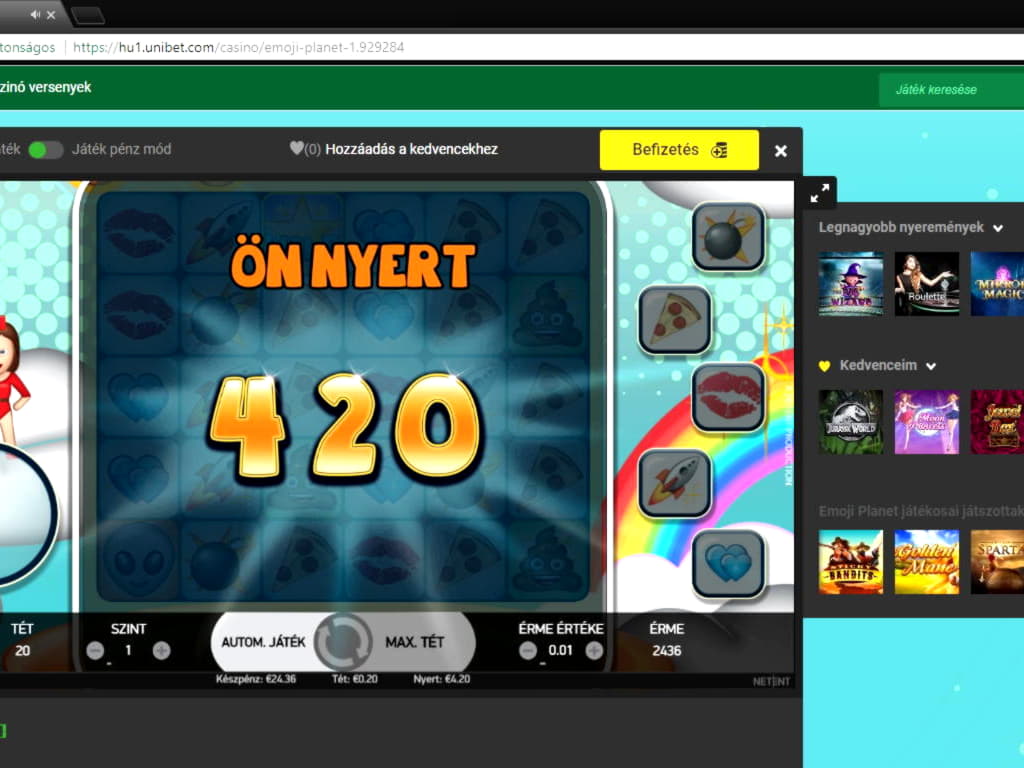Add game via Hozzáadás a kedvencekhez
This screenshot has height=768, width=1024.
tap(411, 149)
